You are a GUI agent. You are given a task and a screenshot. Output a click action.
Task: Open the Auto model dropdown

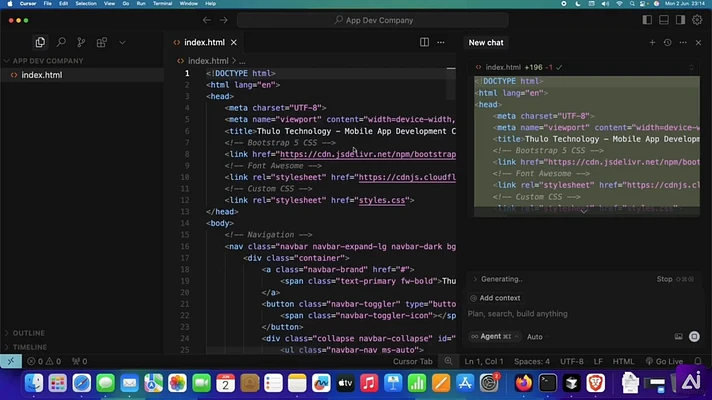[x=537, y=337]
